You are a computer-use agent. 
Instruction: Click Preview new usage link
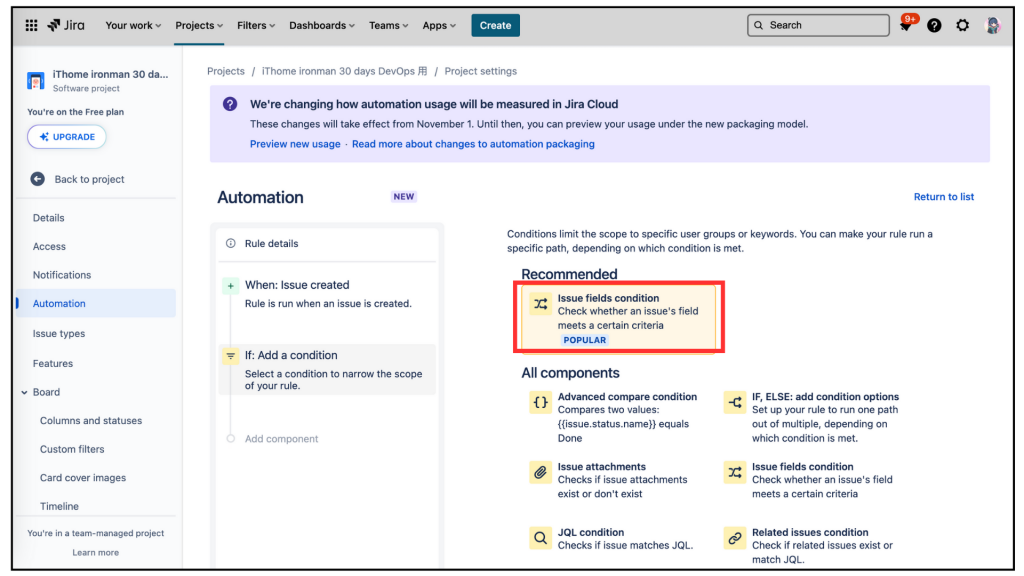click(295, 144)
